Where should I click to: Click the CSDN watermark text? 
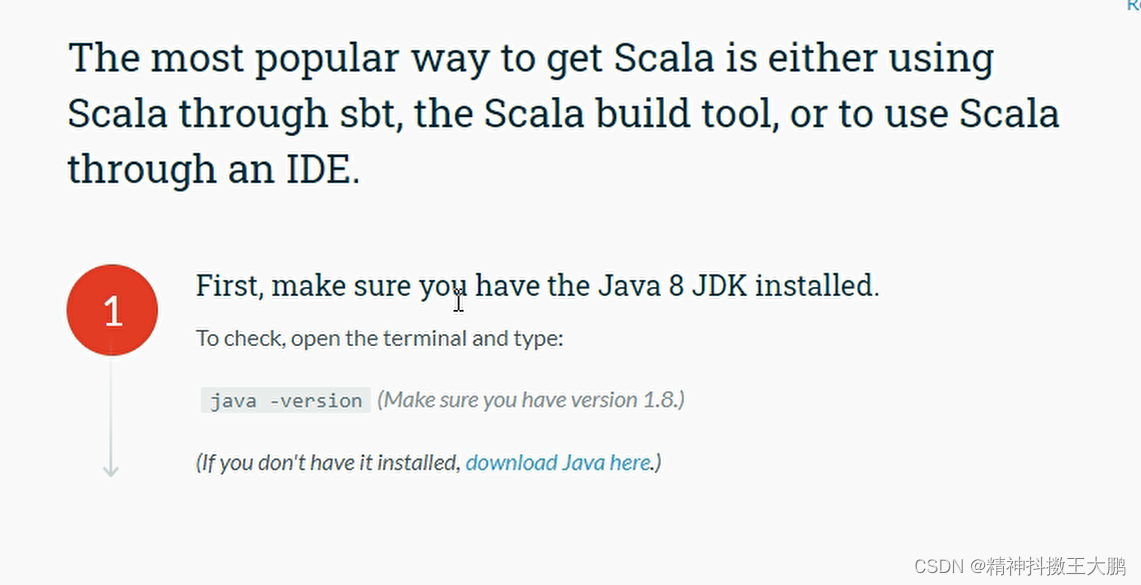(1019, 566)
